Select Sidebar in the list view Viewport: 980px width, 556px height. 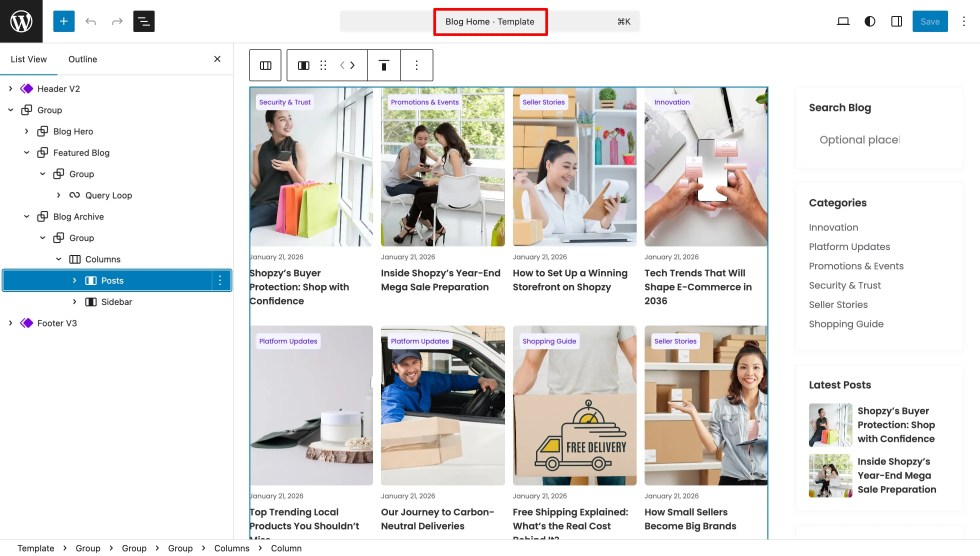pos(117,302)
